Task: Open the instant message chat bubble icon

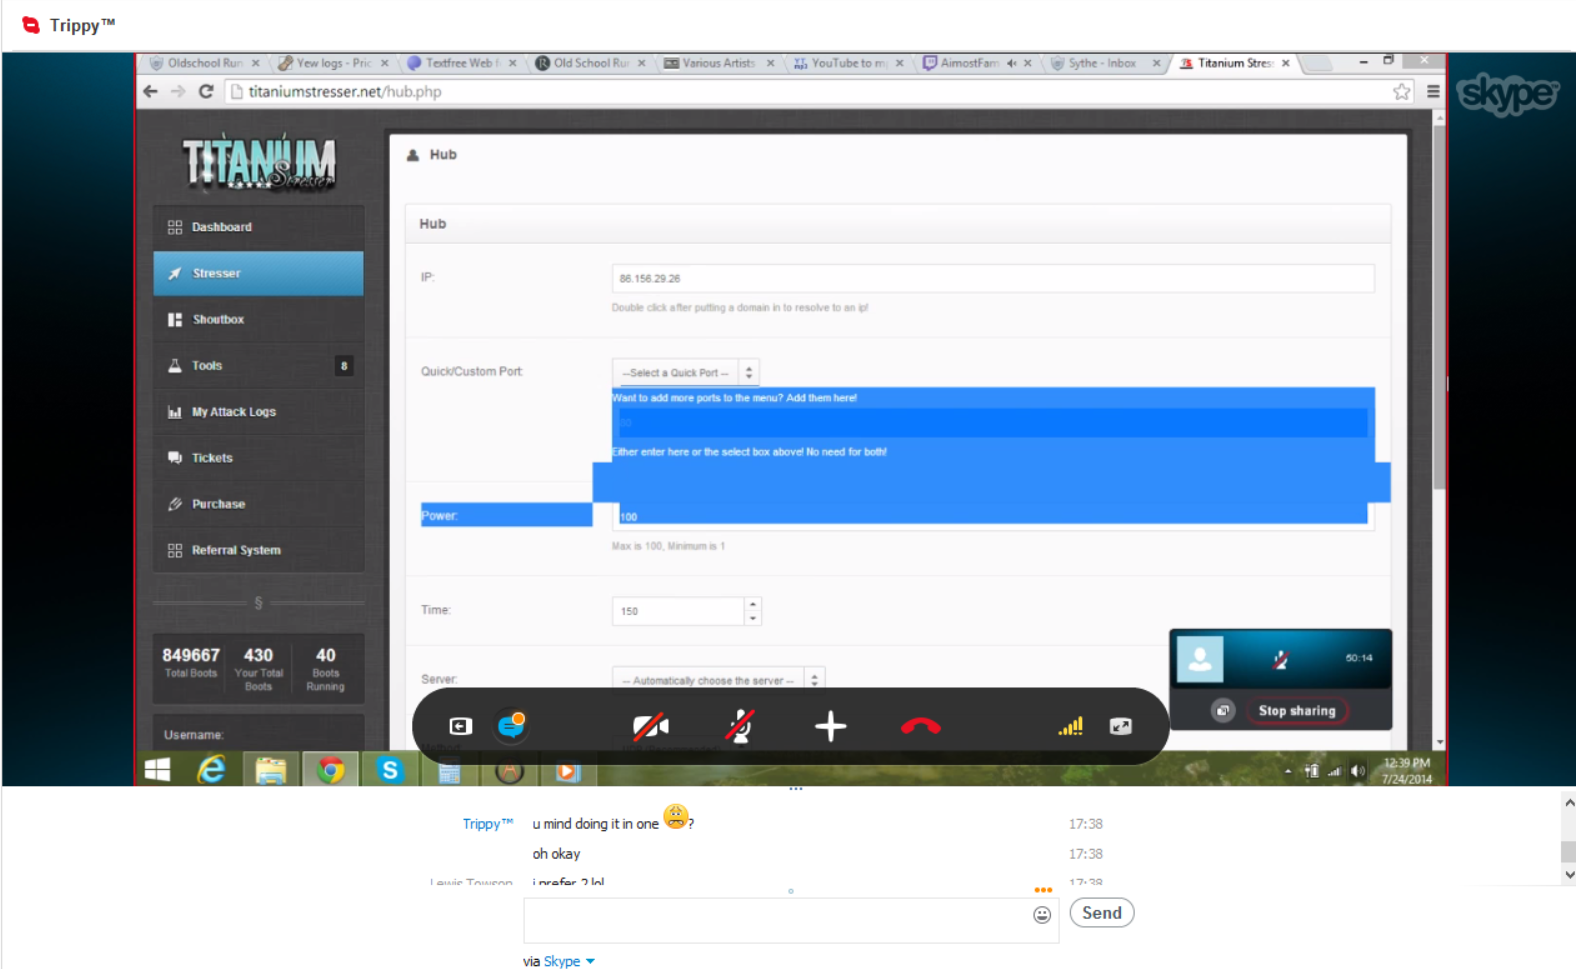Action: pyautogui.click(x=512, y=725)
